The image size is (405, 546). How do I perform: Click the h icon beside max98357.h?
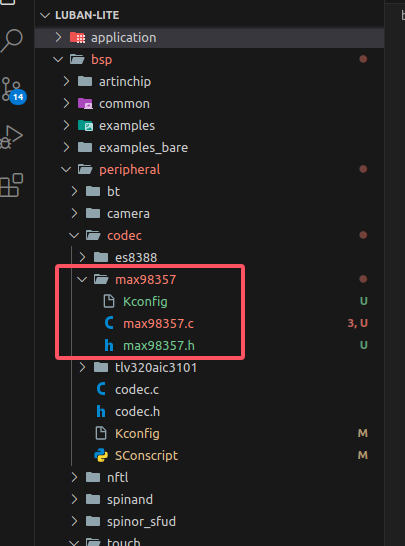109,345
